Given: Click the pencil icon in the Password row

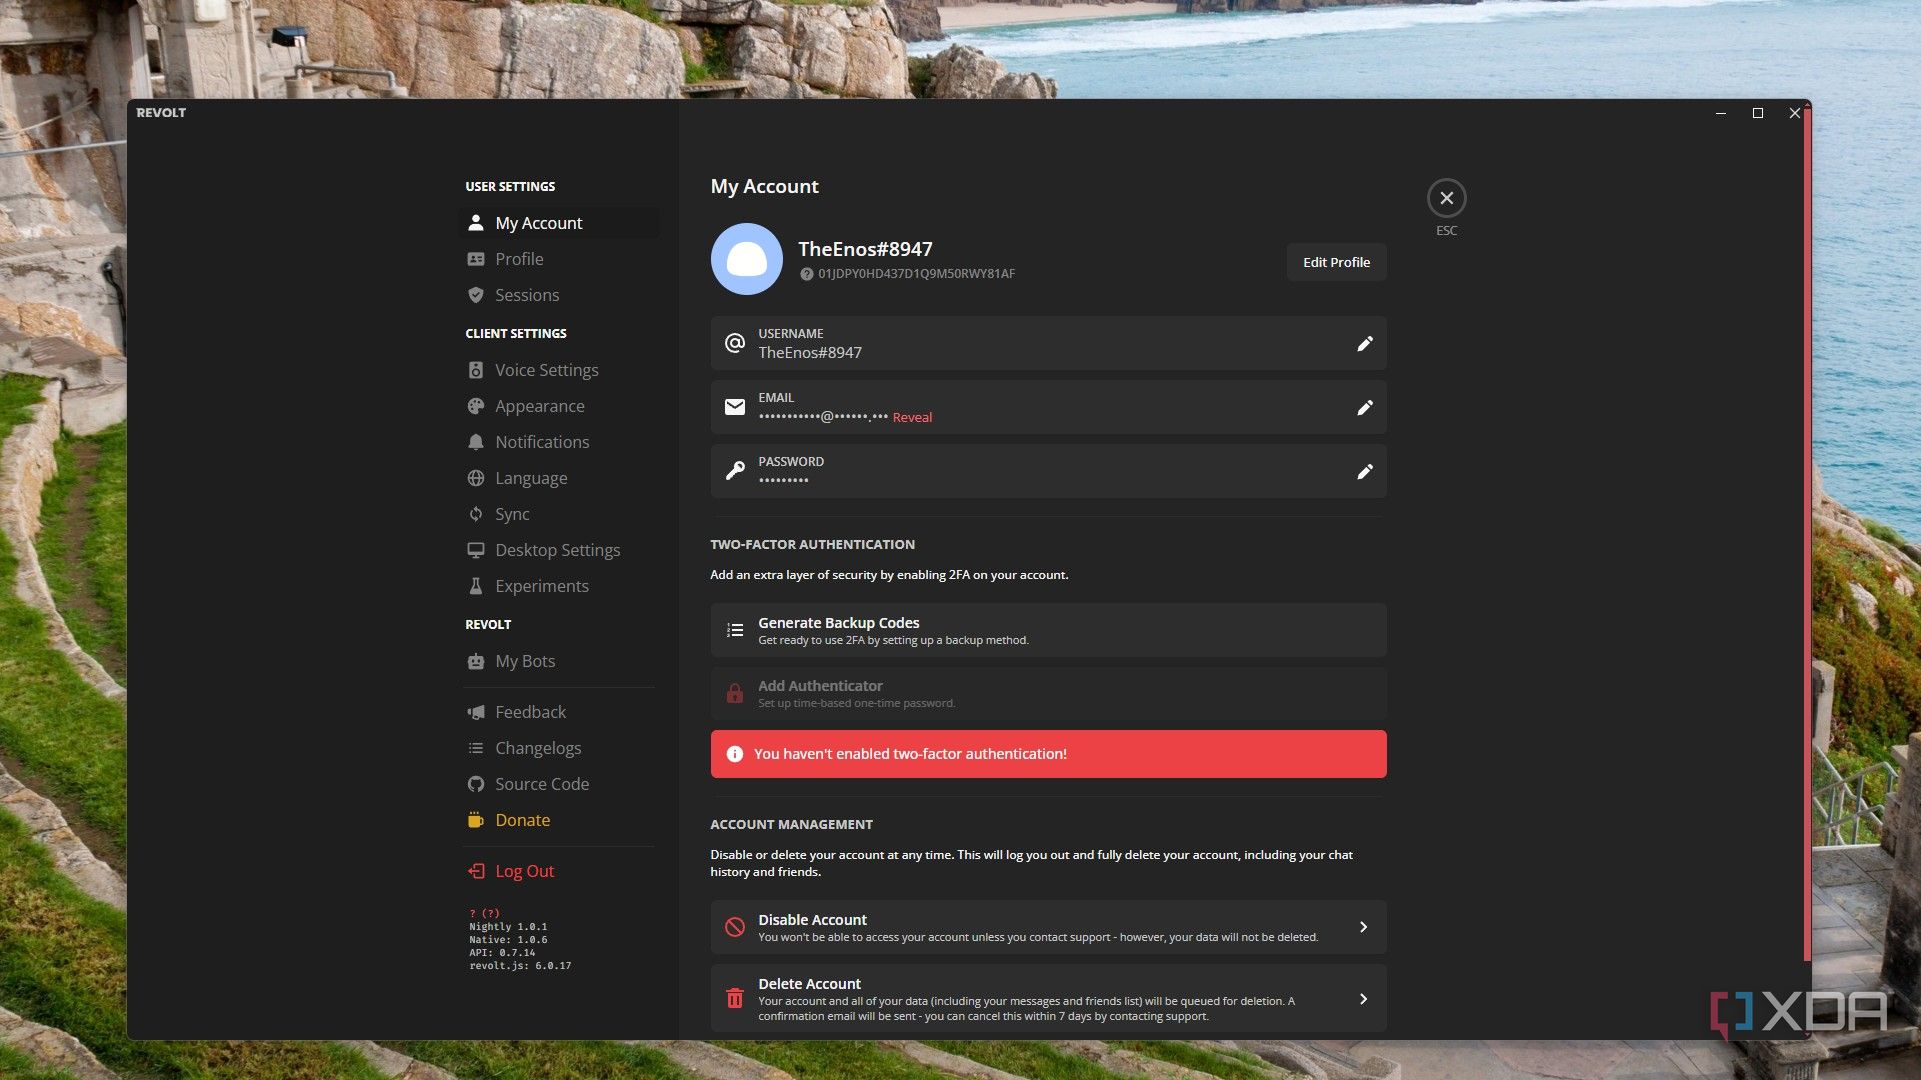Looking at the screenshot, I should [1364, 472].
